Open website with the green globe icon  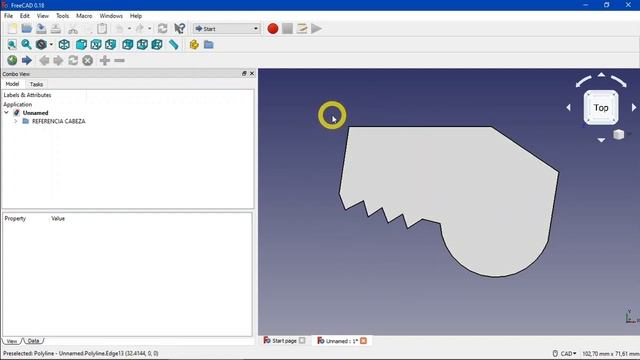pos(12,60)
